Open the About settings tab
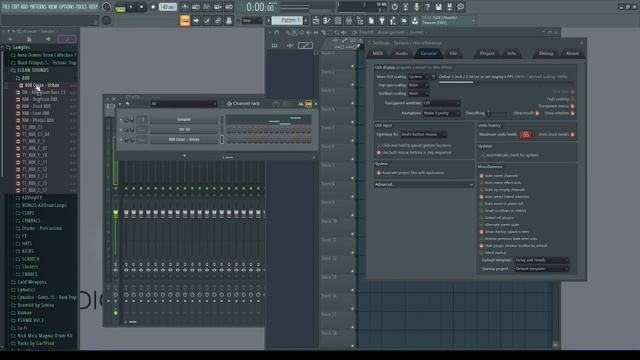 click(x=572, y=53)
